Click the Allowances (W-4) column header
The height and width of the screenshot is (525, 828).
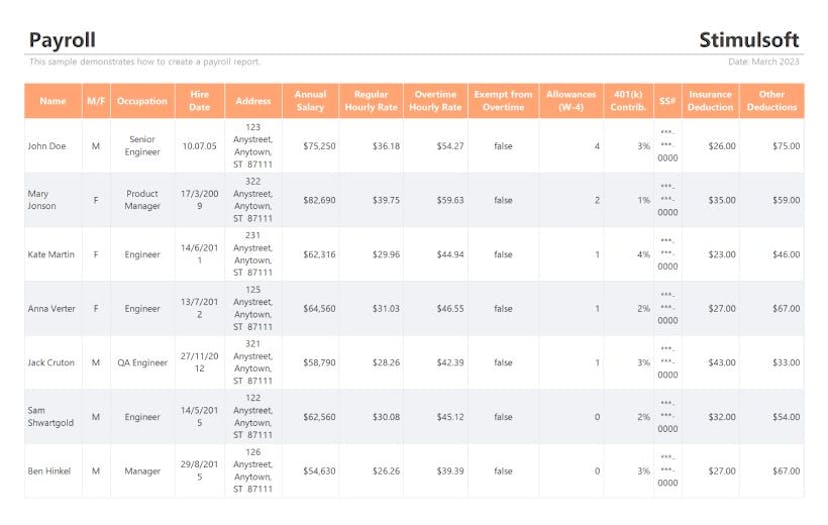pyautogui.click(x=571, y=101)
